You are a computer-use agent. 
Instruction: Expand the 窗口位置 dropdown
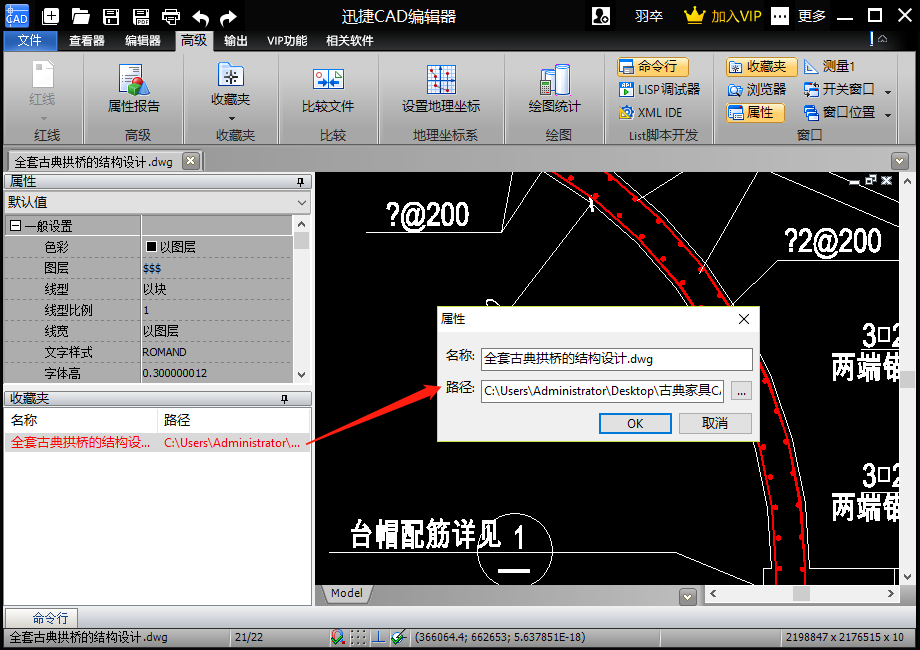888,114
